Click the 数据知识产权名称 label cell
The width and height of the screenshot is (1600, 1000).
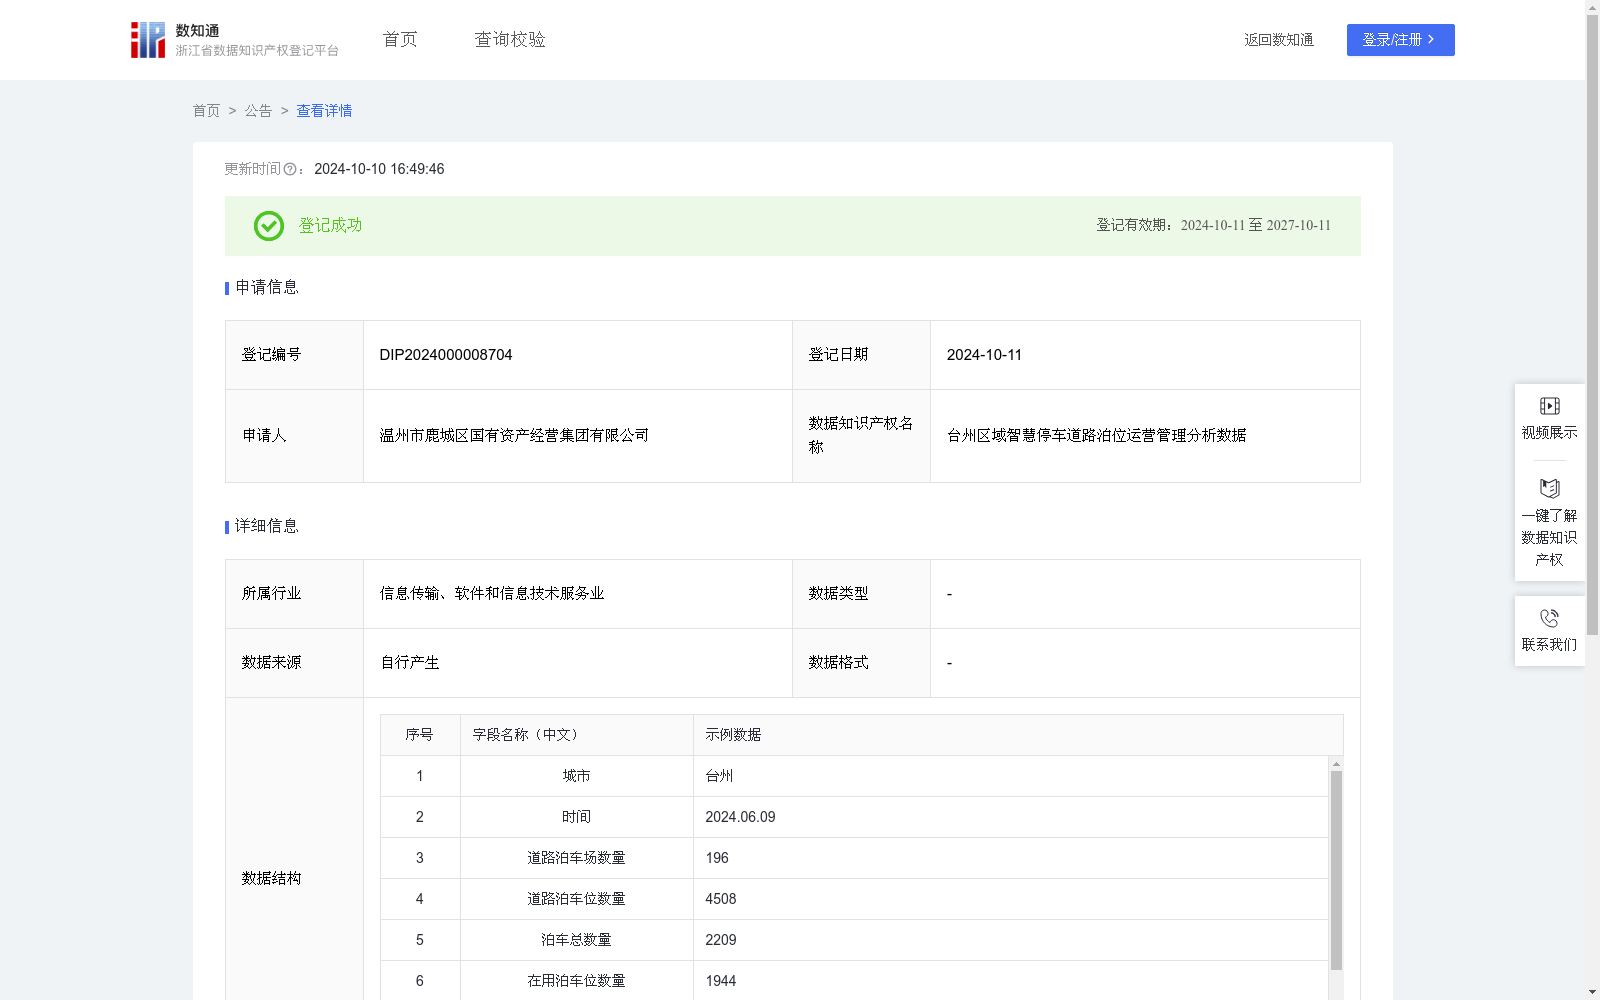tap(861, 436)
